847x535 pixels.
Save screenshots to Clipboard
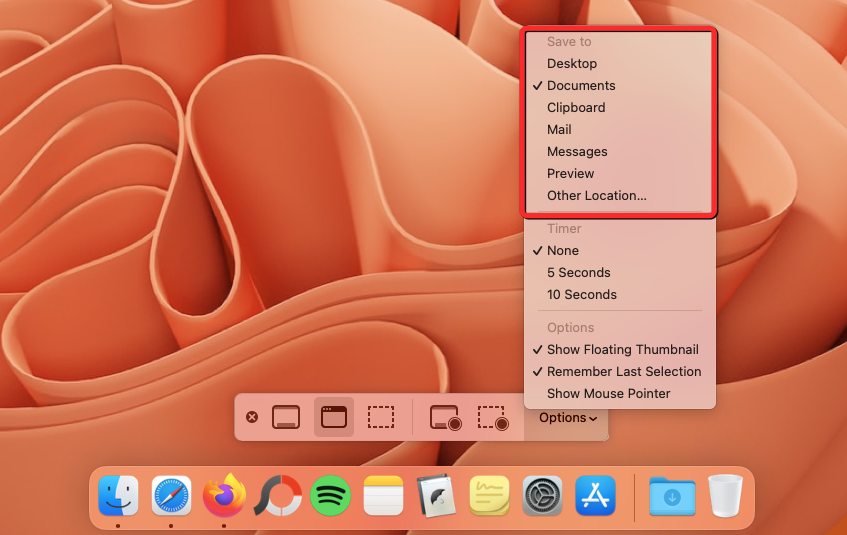tap(576, 108)
